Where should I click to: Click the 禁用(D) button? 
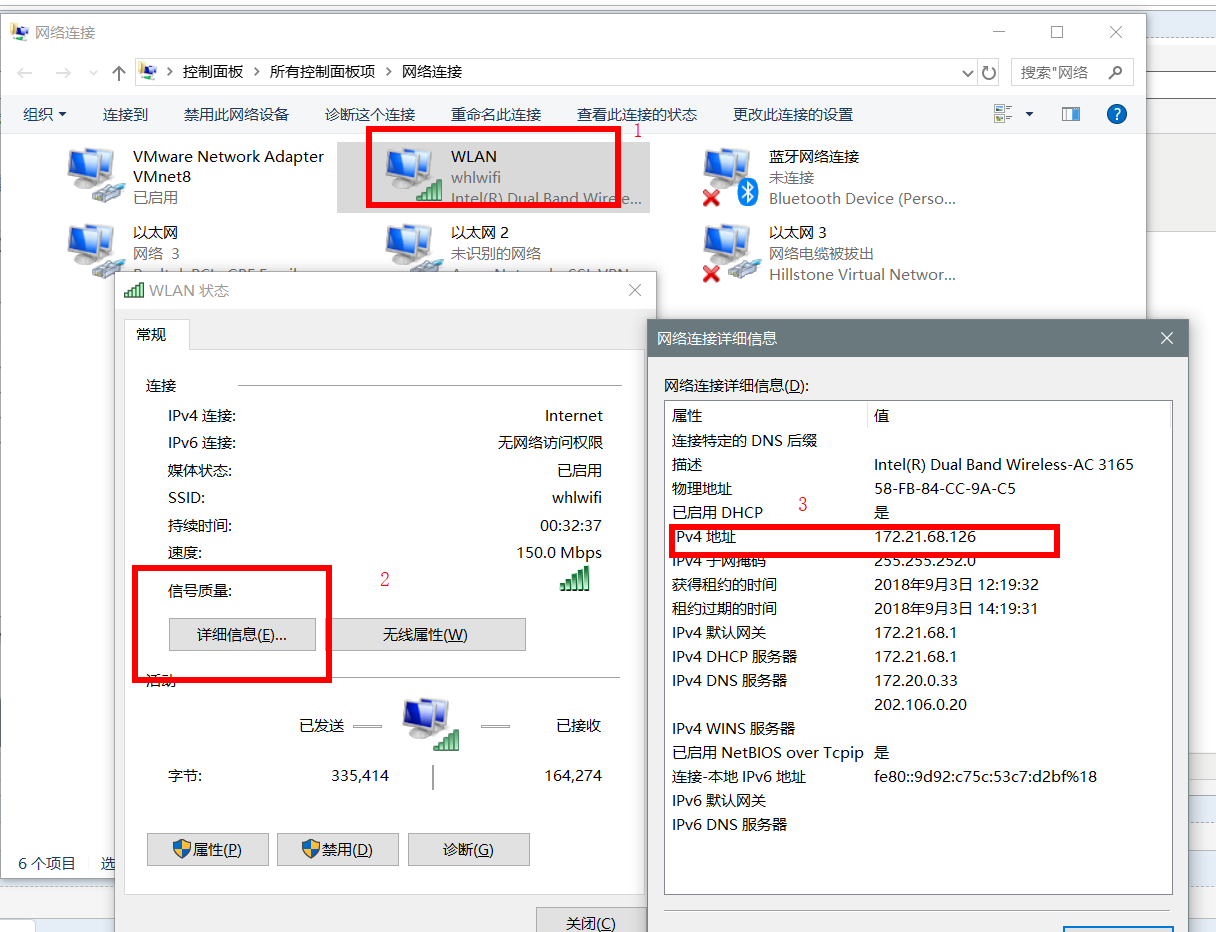tap(338, 850)
